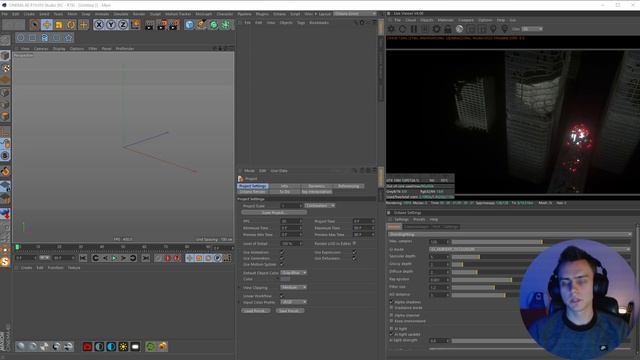Click FPS input field
640x360 pixels.
pyautogui.click(x=291, y=221)
